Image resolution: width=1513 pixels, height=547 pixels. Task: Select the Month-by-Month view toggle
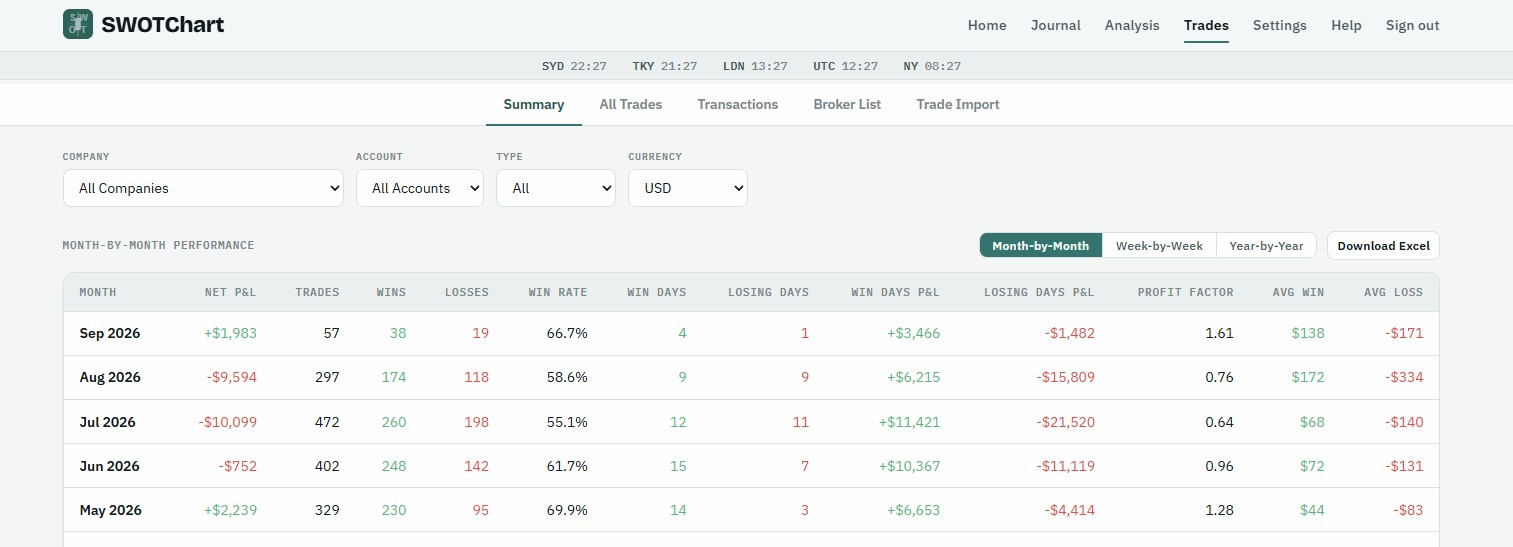pos(1041,245)
